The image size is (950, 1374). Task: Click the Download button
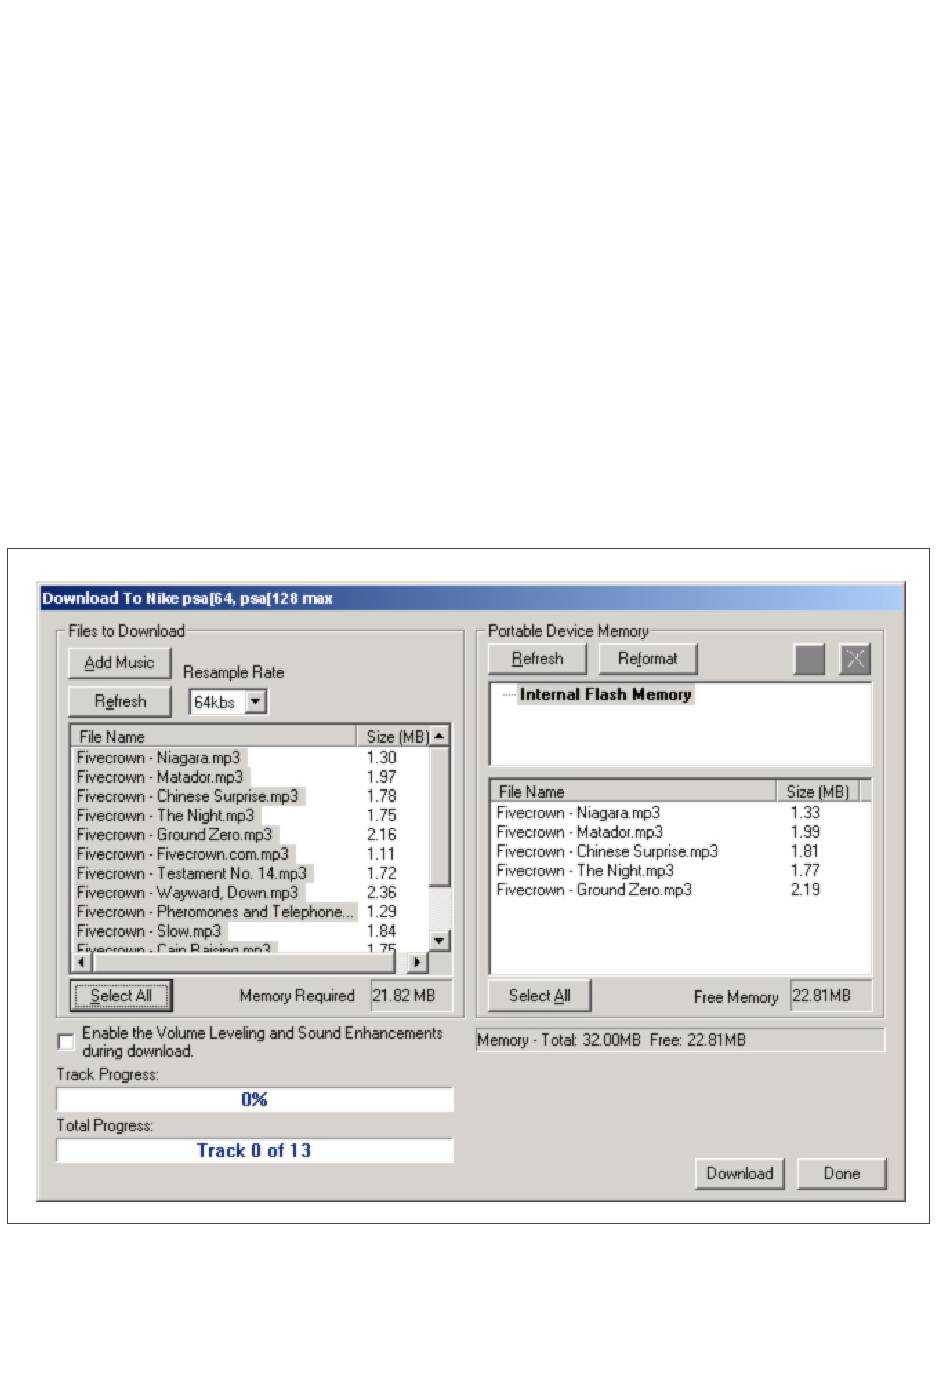(x=740, y=1173)
